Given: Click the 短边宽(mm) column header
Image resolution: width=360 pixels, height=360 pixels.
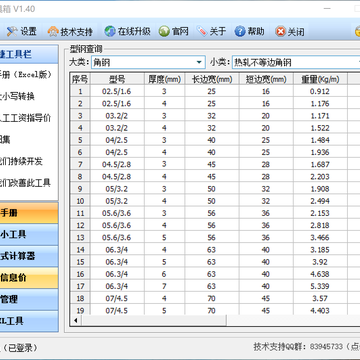Looking at the screenshot, I should 266,79.
